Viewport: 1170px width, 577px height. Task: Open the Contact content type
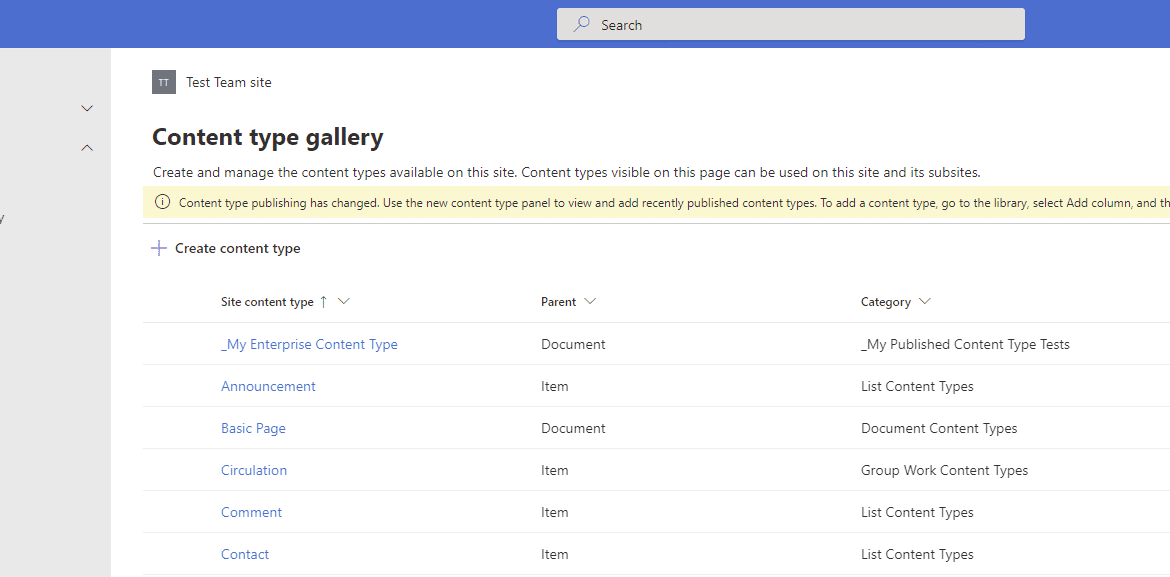245,554
